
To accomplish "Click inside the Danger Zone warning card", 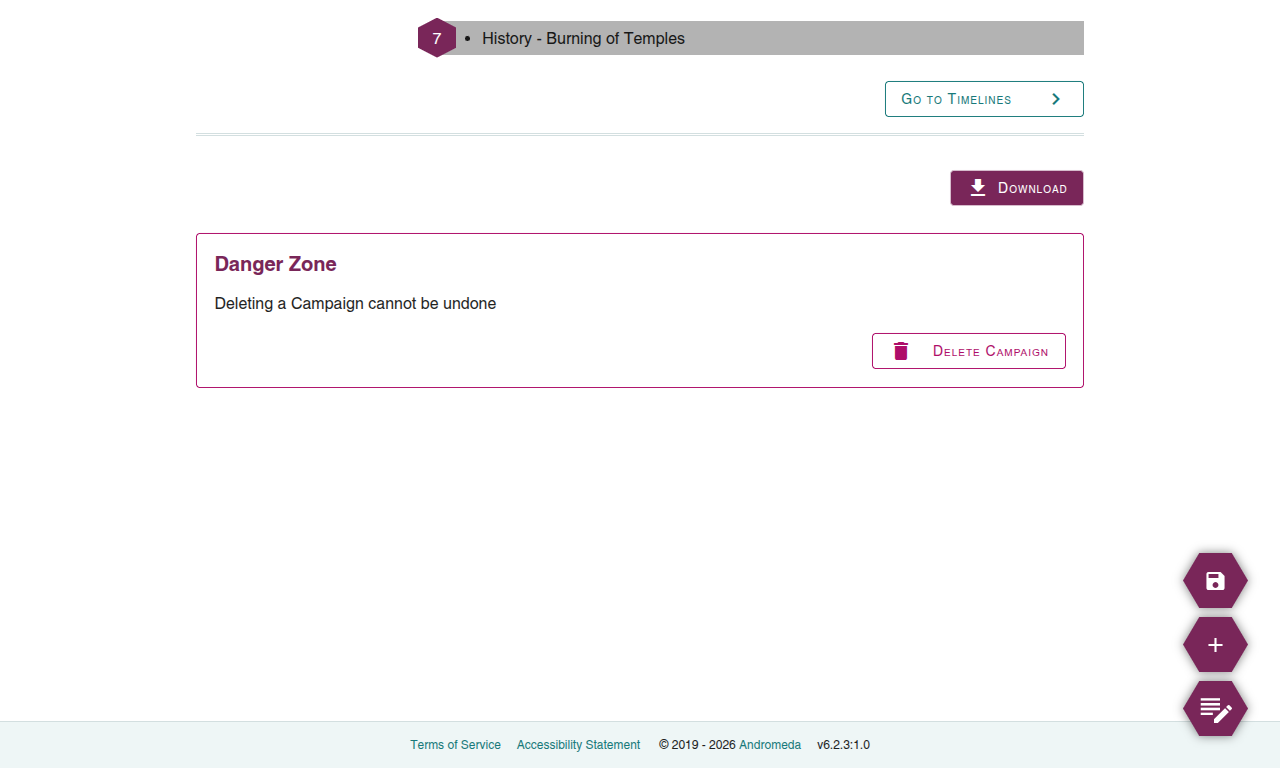I will pyautogui.click(x=640, y=310).
